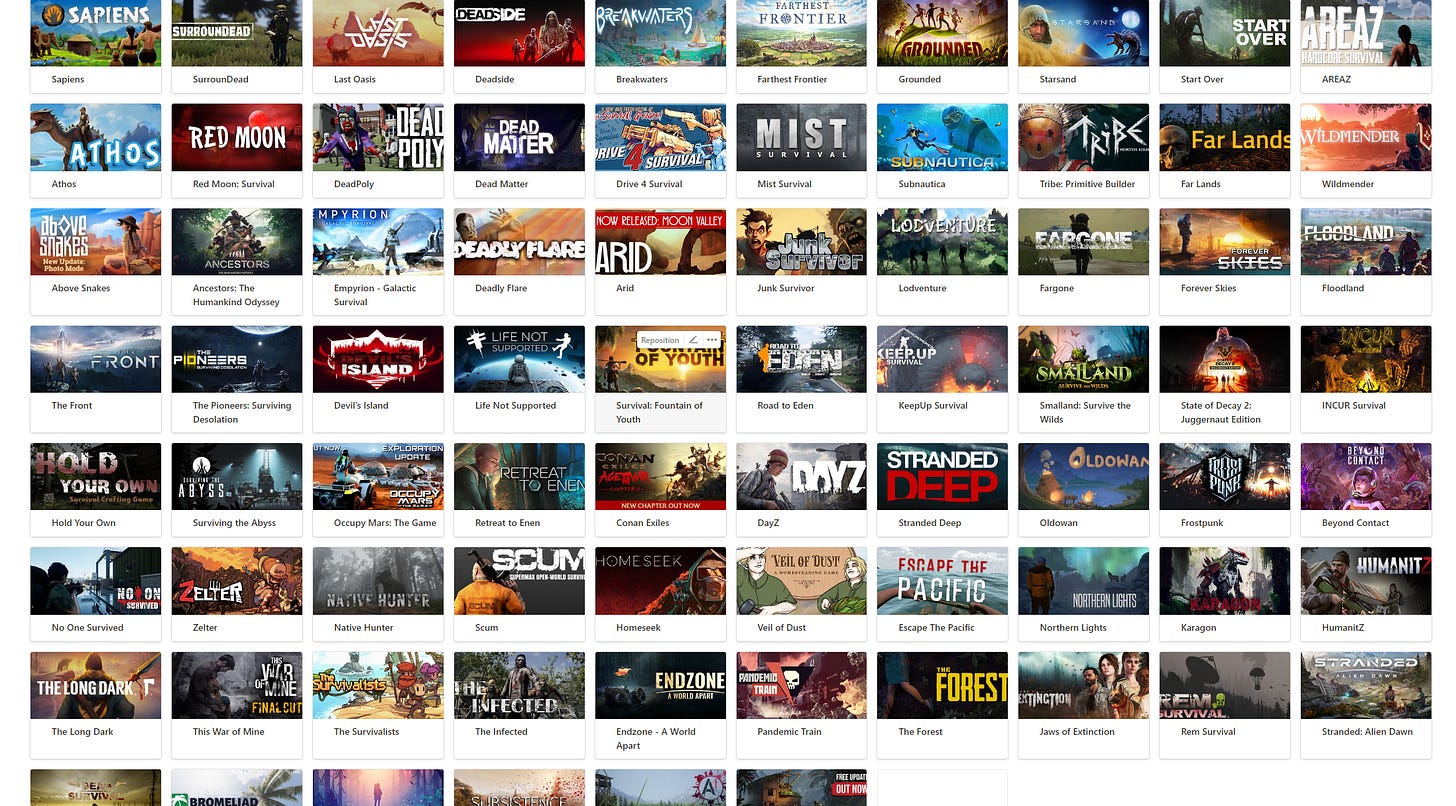
Task: Select the Beyond Contact thumbnail
Action: click(x=1366, y=476)
